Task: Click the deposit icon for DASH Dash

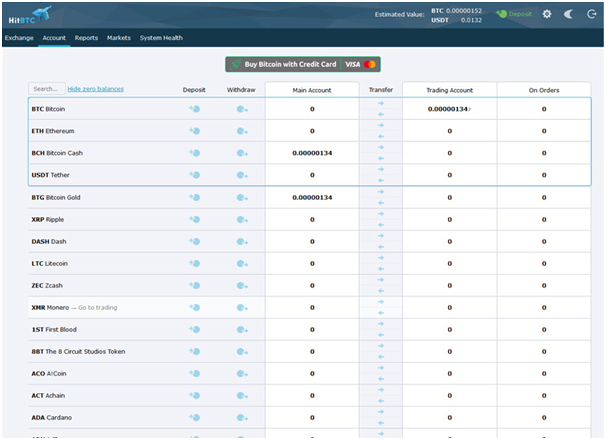Action: [x=194, y=242]
